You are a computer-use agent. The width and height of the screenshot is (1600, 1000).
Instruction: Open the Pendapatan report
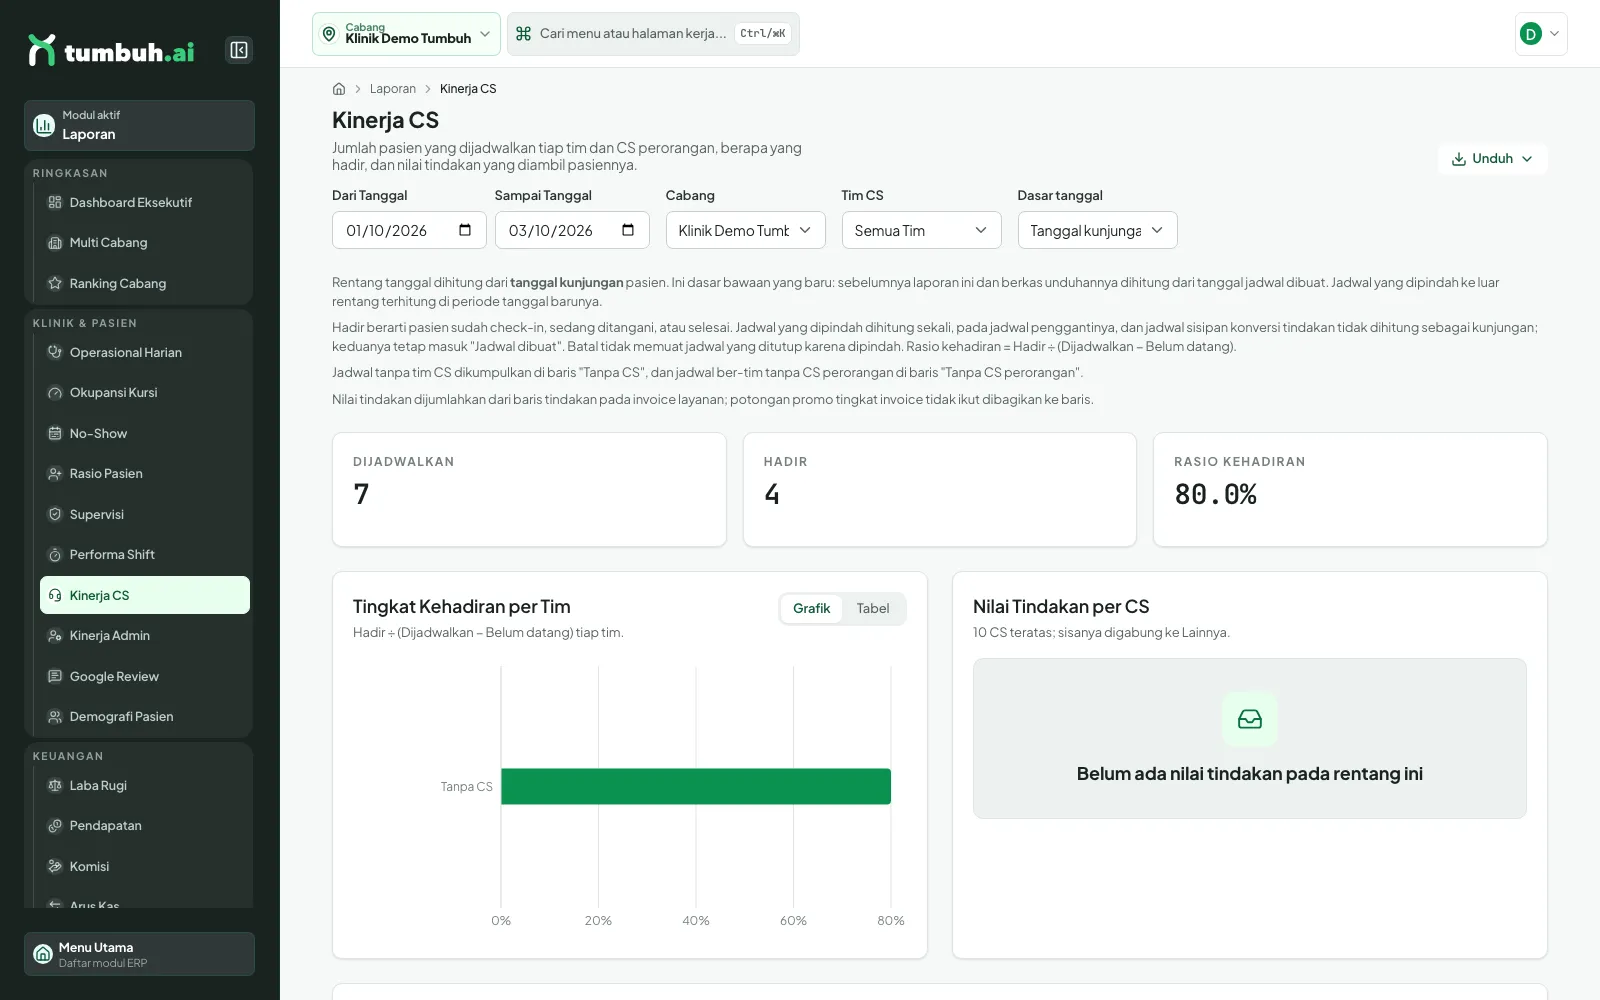145,826
